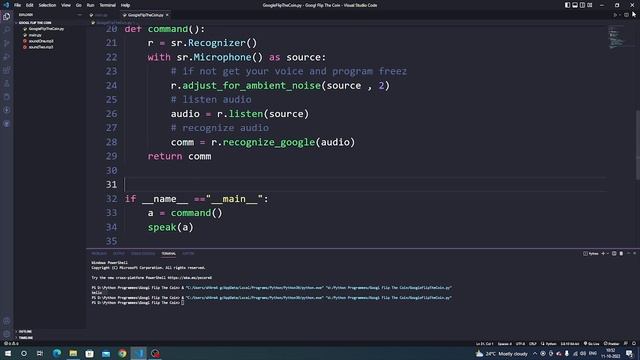640x360 pixels.
Task: Open GoogleFlipTheCoin.py in the explorer tree
Action: [46, 29]
